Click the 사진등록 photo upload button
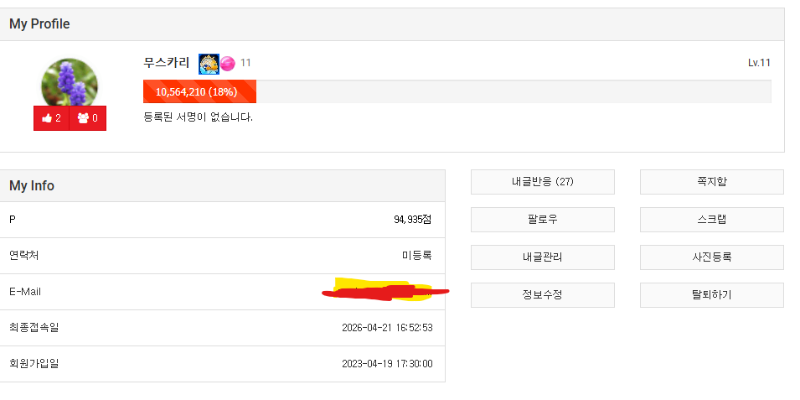Viewport: 800px width, 400px height. 711,257
